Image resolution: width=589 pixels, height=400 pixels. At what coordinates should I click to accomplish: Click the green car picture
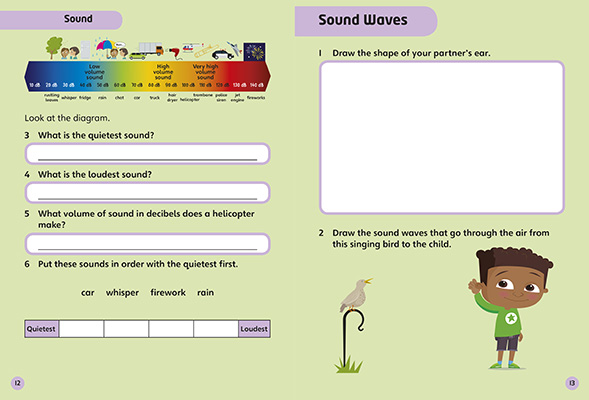click(137, 56)
